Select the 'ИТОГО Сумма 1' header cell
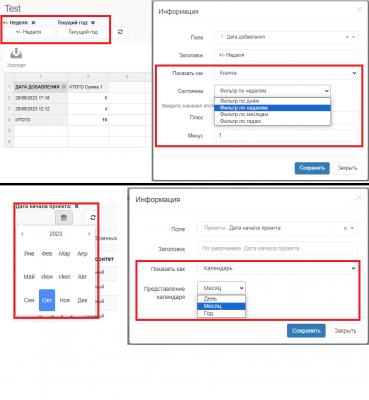 coord(88,87)
